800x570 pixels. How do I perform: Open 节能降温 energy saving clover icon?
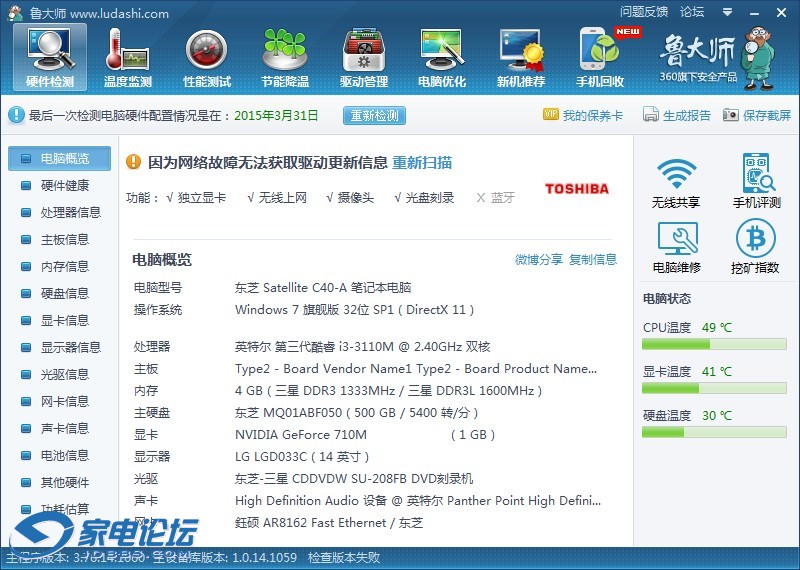click(x=285, y=56)
